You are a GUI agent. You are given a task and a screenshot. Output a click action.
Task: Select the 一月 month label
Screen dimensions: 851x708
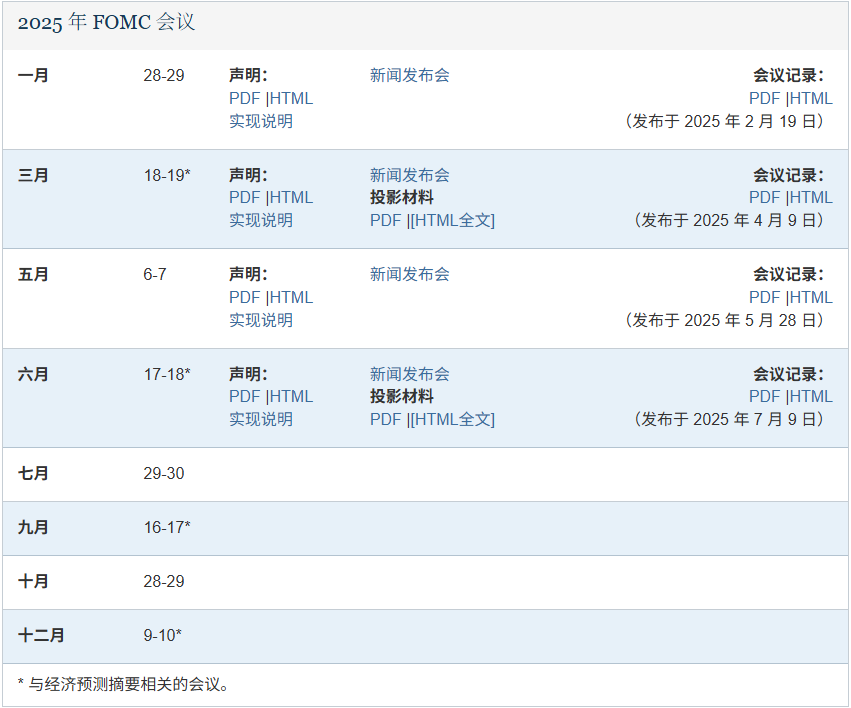click(34, 75)
